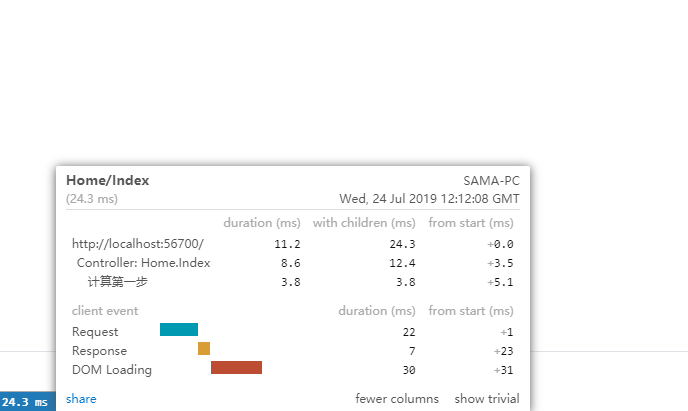
Task: Click the orange Response timing bar
Action: 204,349
